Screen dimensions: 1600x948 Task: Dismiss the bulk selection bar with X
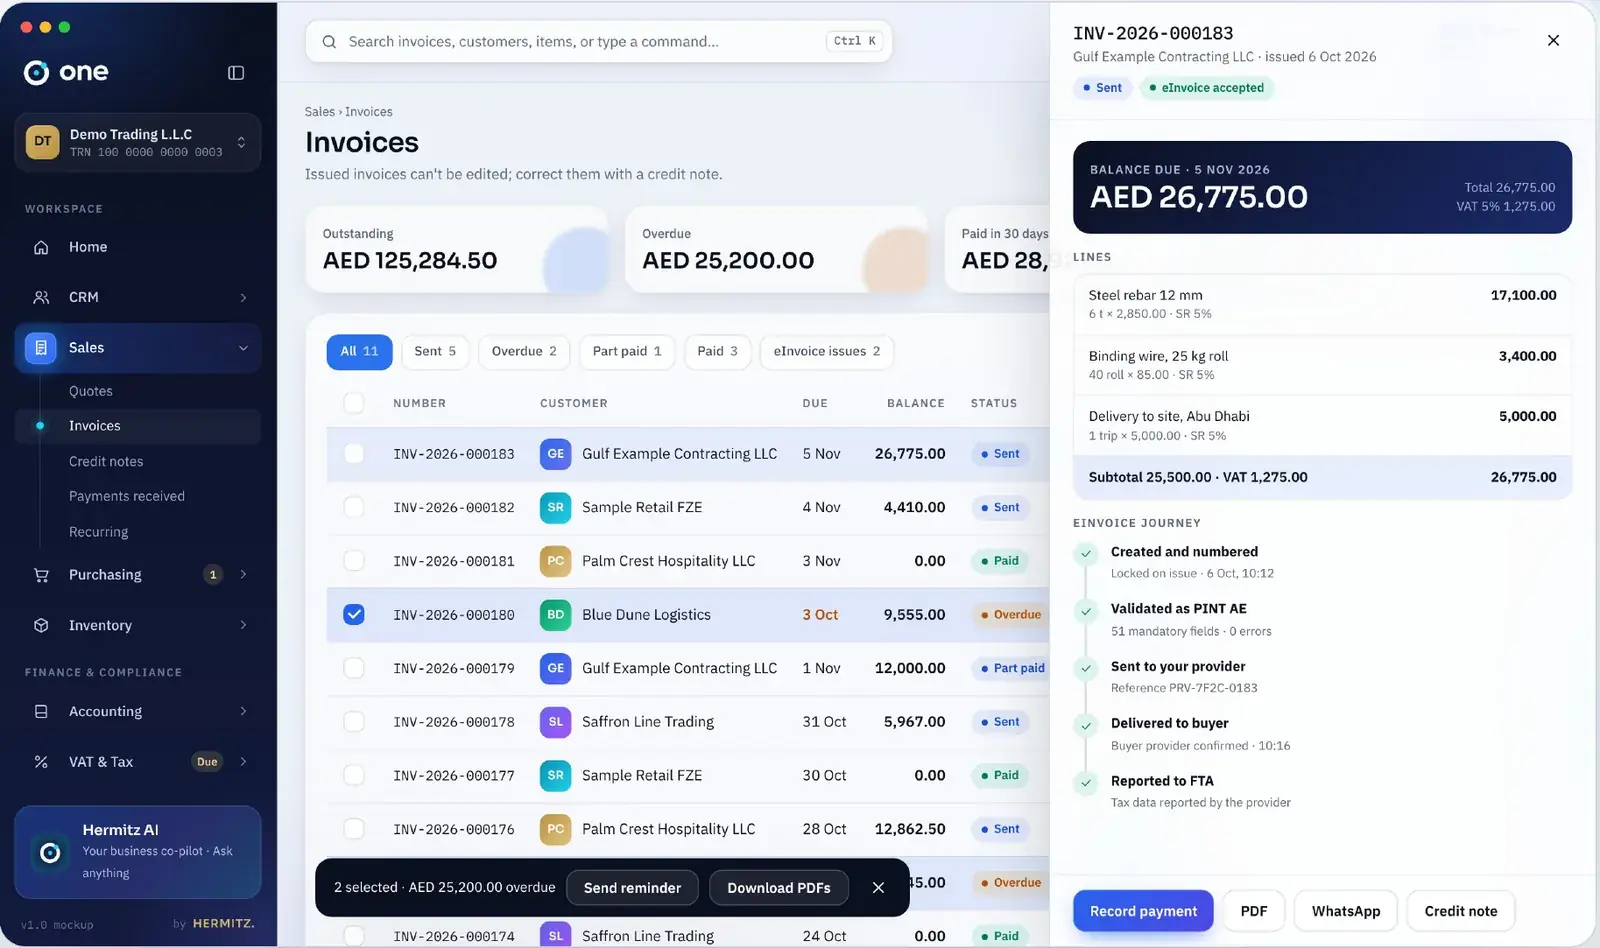click(x=878, y=888)
